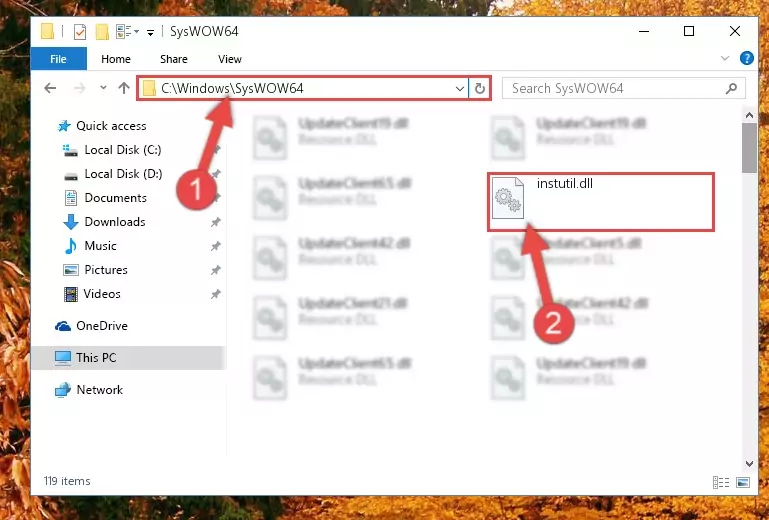
Task: Click the pin icon beside Videos
Action: (x=215, y=294)
